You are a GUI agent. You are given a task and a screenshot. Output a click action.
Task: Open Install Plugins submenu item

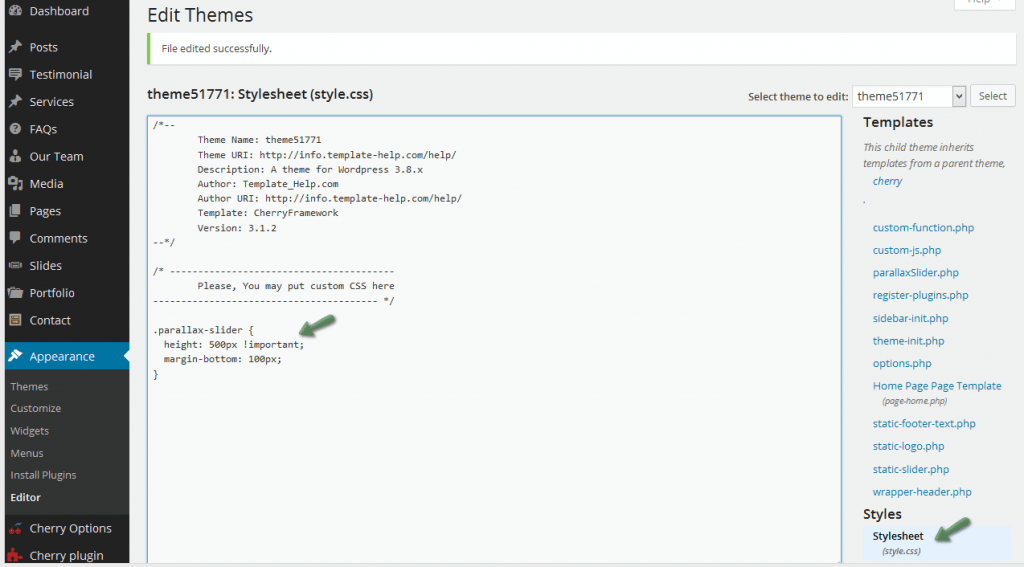point(43,476)
